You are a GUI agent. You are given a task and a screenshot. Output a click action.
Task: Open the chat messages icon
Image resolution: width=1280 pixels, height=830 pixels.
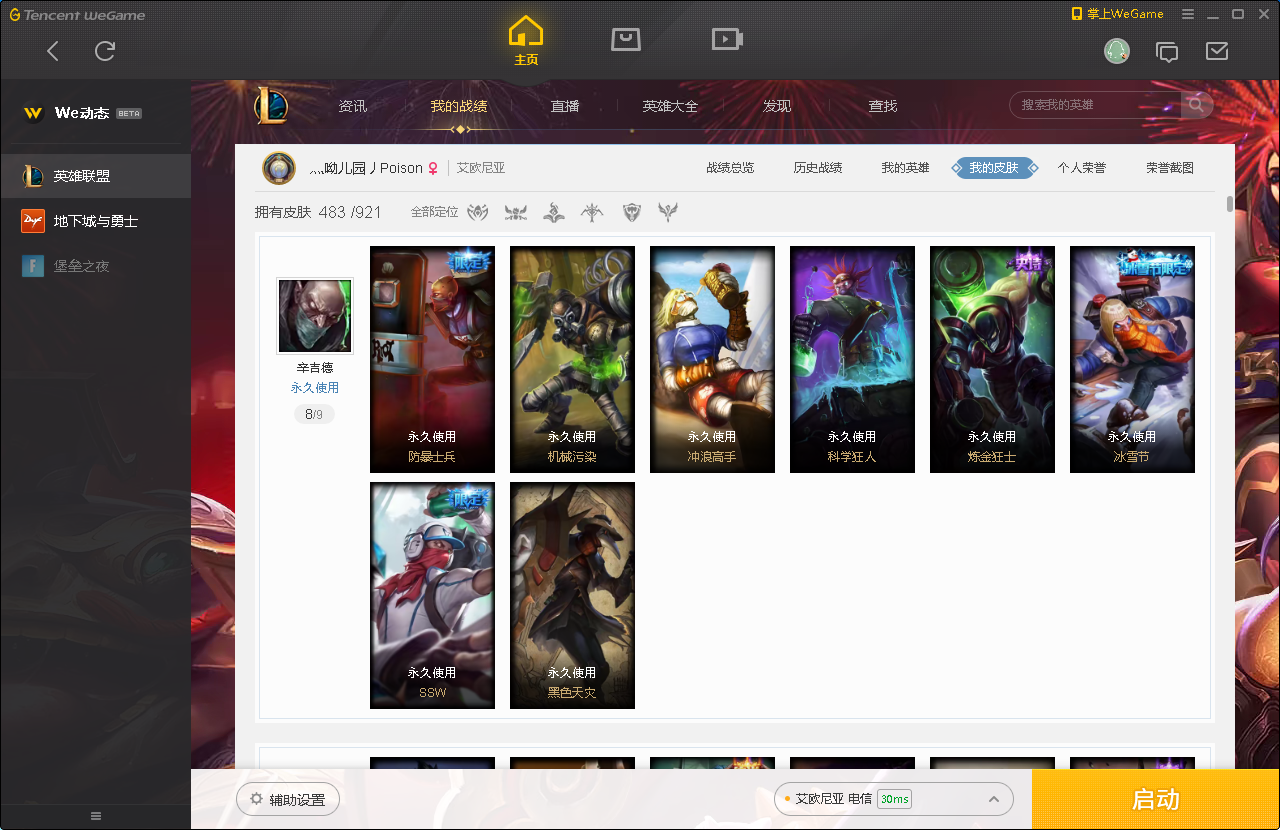(1167, 51)
